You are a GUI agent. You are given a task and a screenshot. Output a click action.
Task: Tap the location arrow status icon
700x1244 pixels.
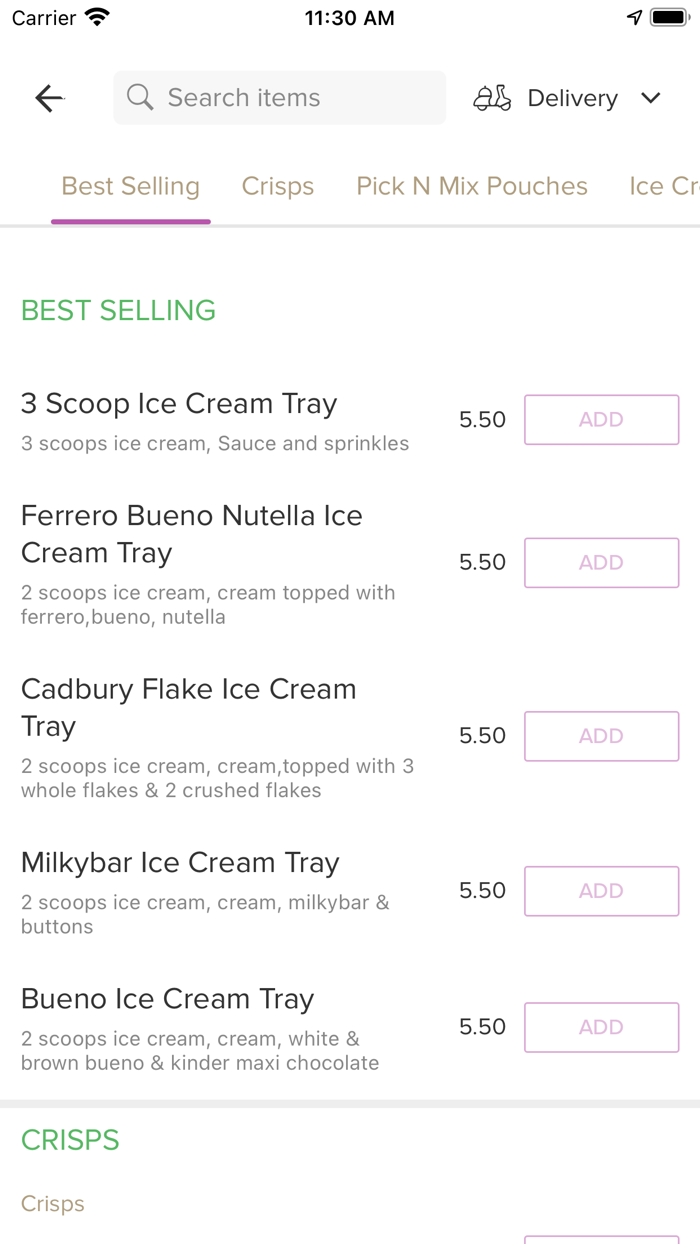(x=634, y=18)
